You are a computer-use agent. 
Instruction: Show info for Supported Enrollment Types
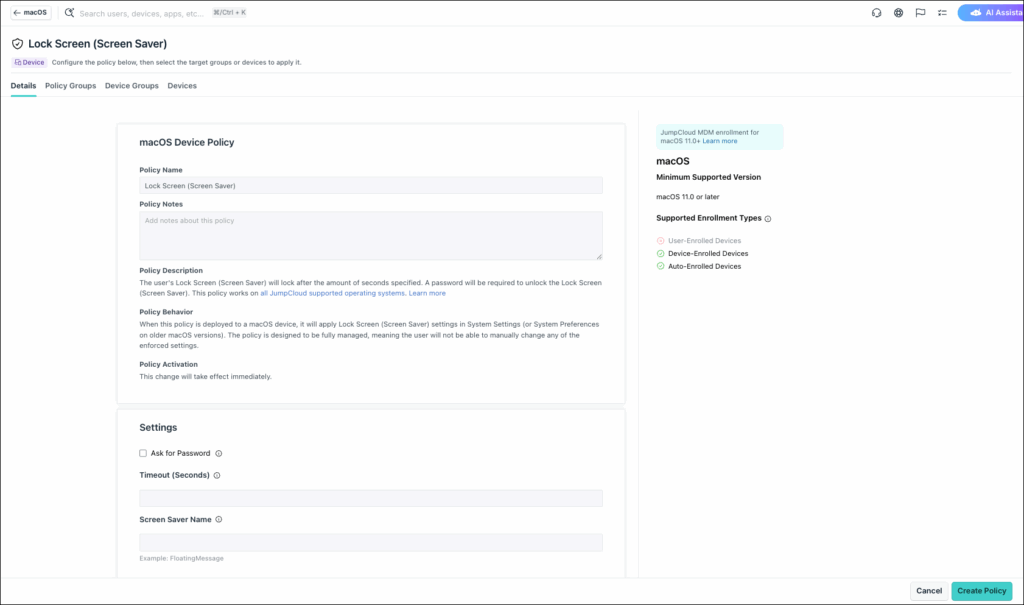(x=768, y=219)
